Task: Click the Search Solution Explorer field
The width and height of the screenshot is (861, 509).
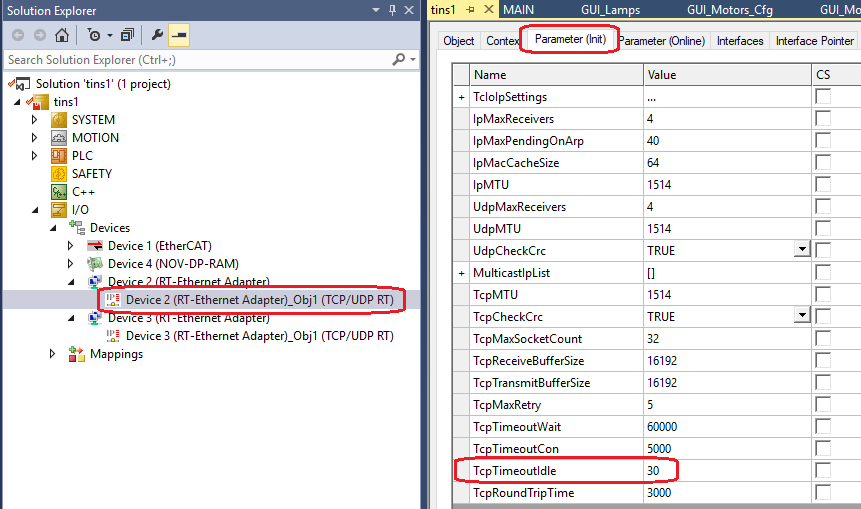Action: [x=200, y=60]
